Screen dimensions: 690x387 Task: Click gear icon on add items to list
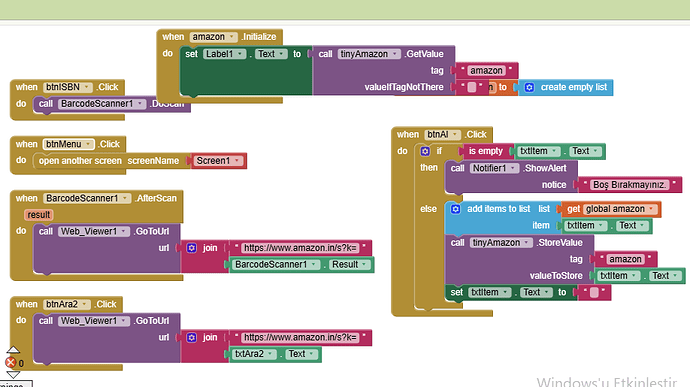pyautogui.click(x=455, y=209)
